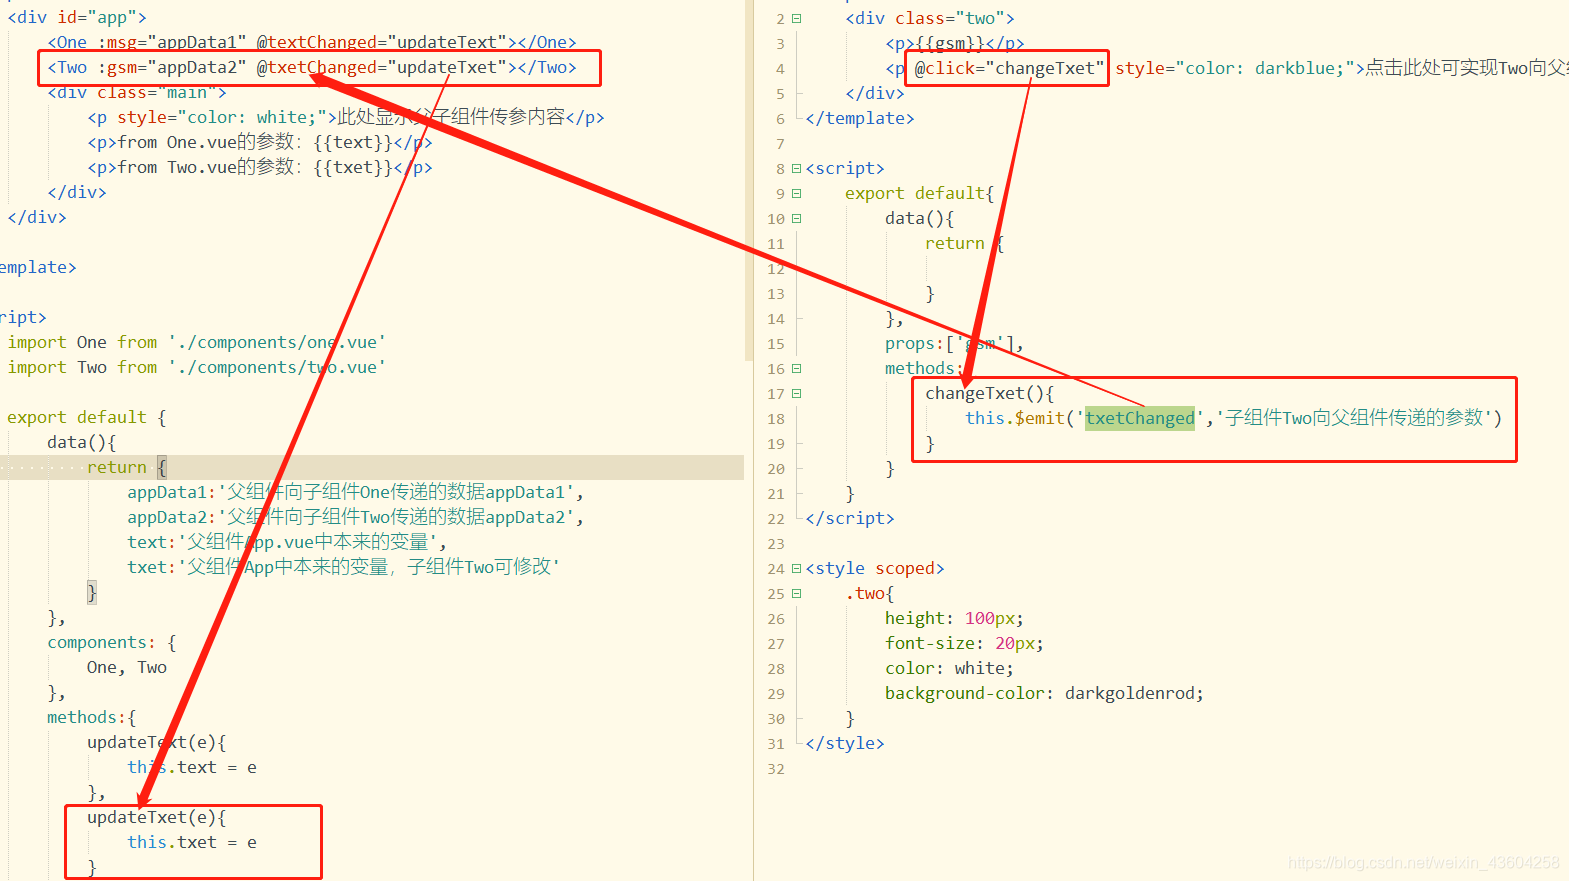Click import Two from './components/two.vue' line
Screen dimensions: 1569x881
pyautogui.click(x=197, y=367)
